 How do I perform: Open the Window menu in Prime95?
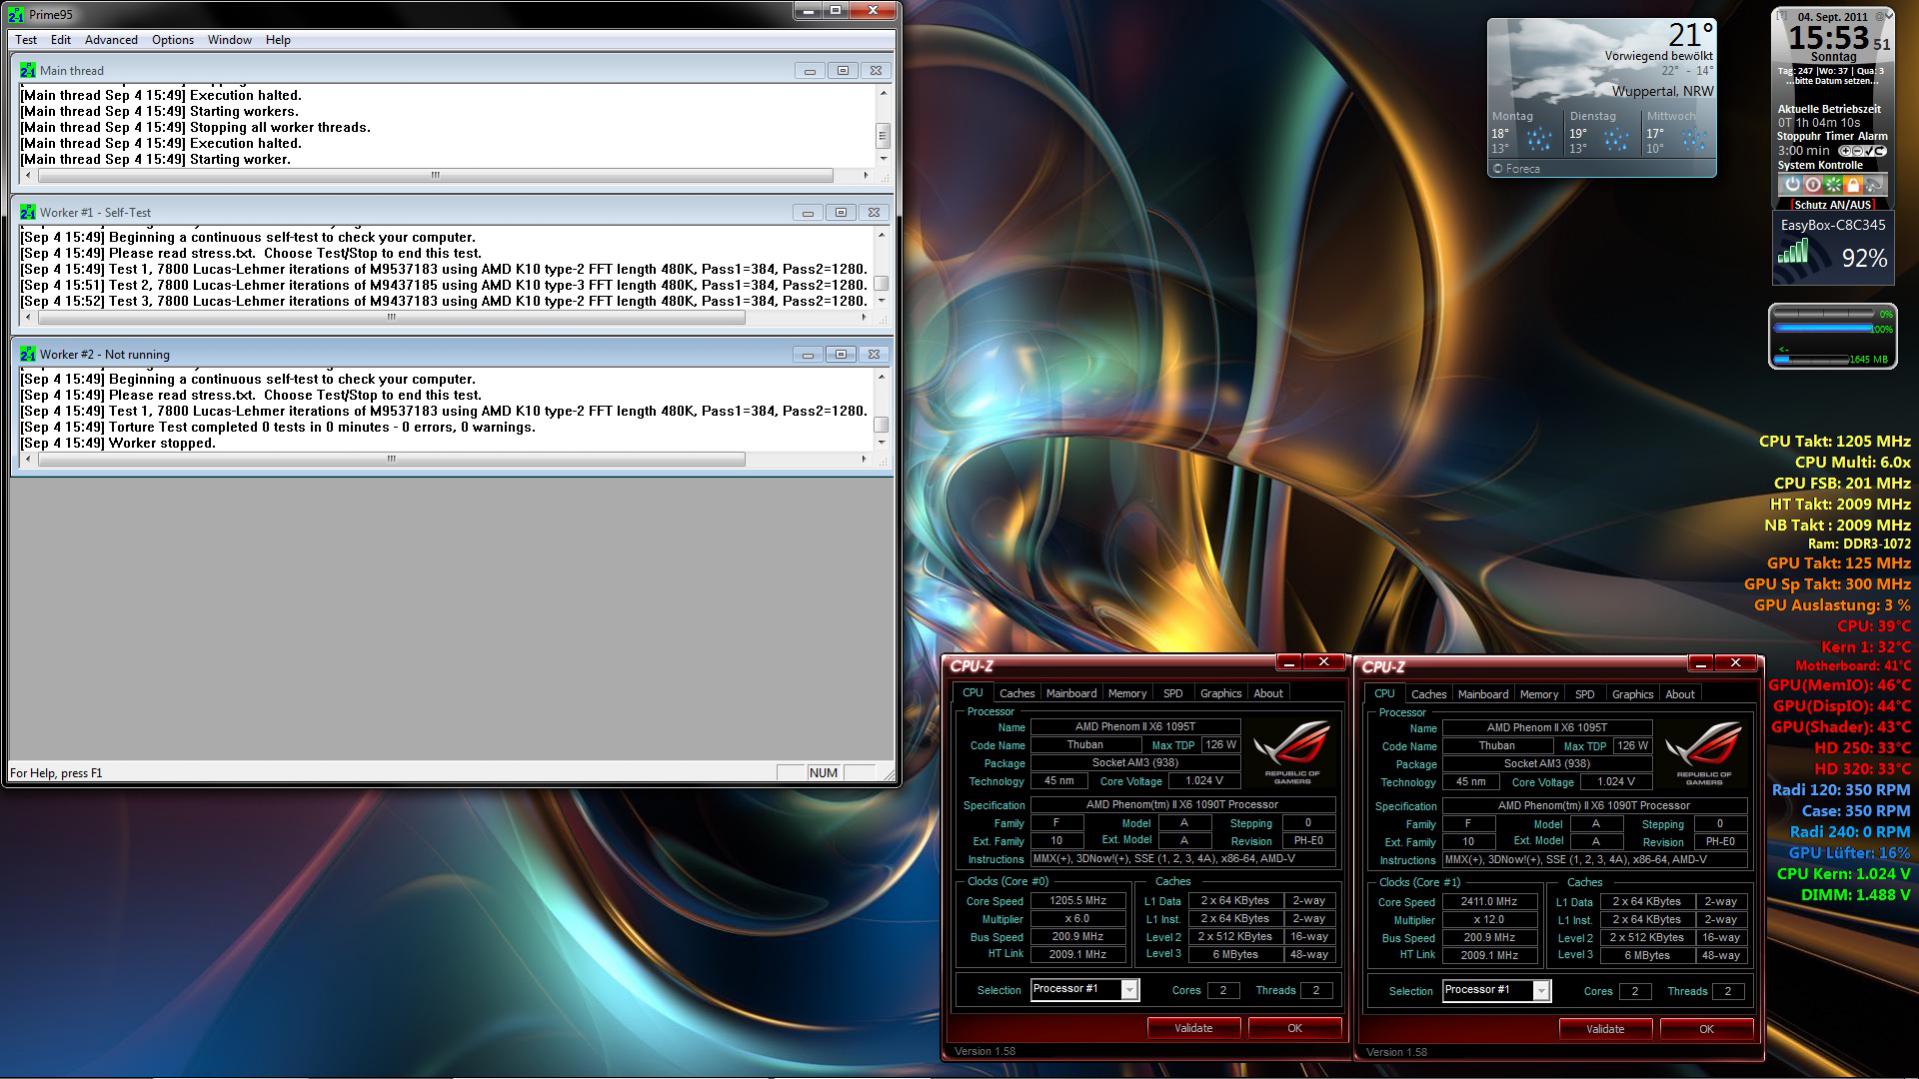(230, 40)
